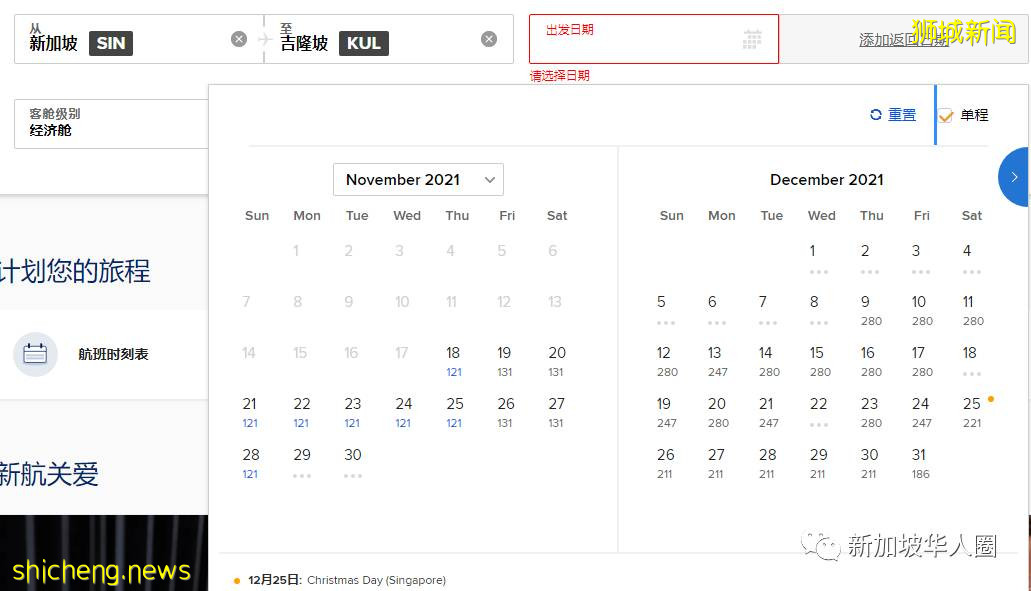Screen dimensions: 1031x591
Task: Click the 航班时刻表 calendar icon
Action: click(x=35, y=354)
